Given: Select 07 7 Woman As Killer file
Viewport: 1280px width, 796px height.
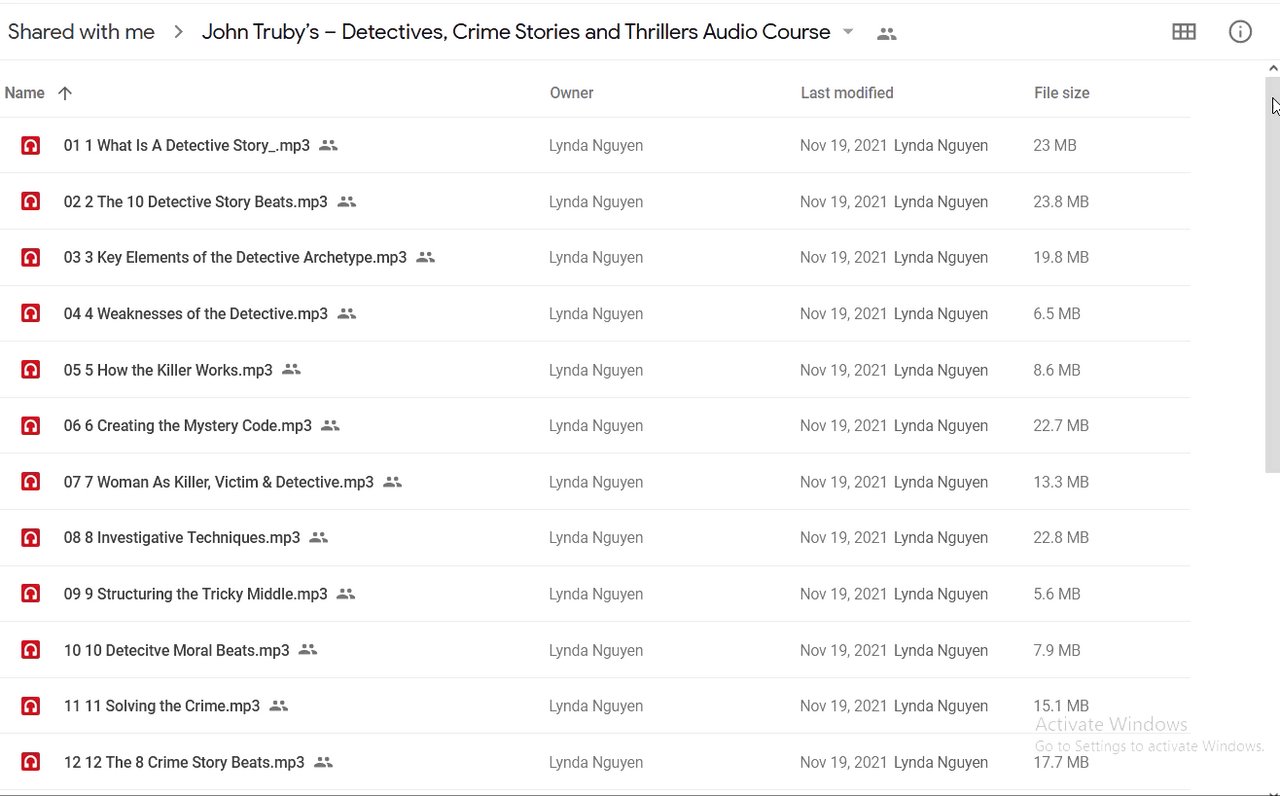Looking at the screenshot, I should [x=218, y=482].
